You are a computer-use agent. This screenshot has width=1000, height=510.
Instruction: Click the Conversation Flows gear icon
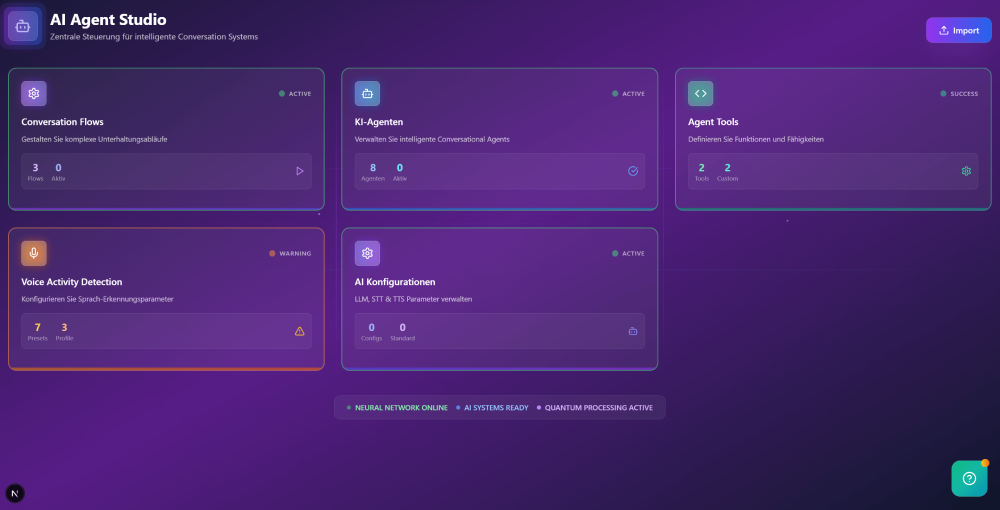[x=34, y=94]
